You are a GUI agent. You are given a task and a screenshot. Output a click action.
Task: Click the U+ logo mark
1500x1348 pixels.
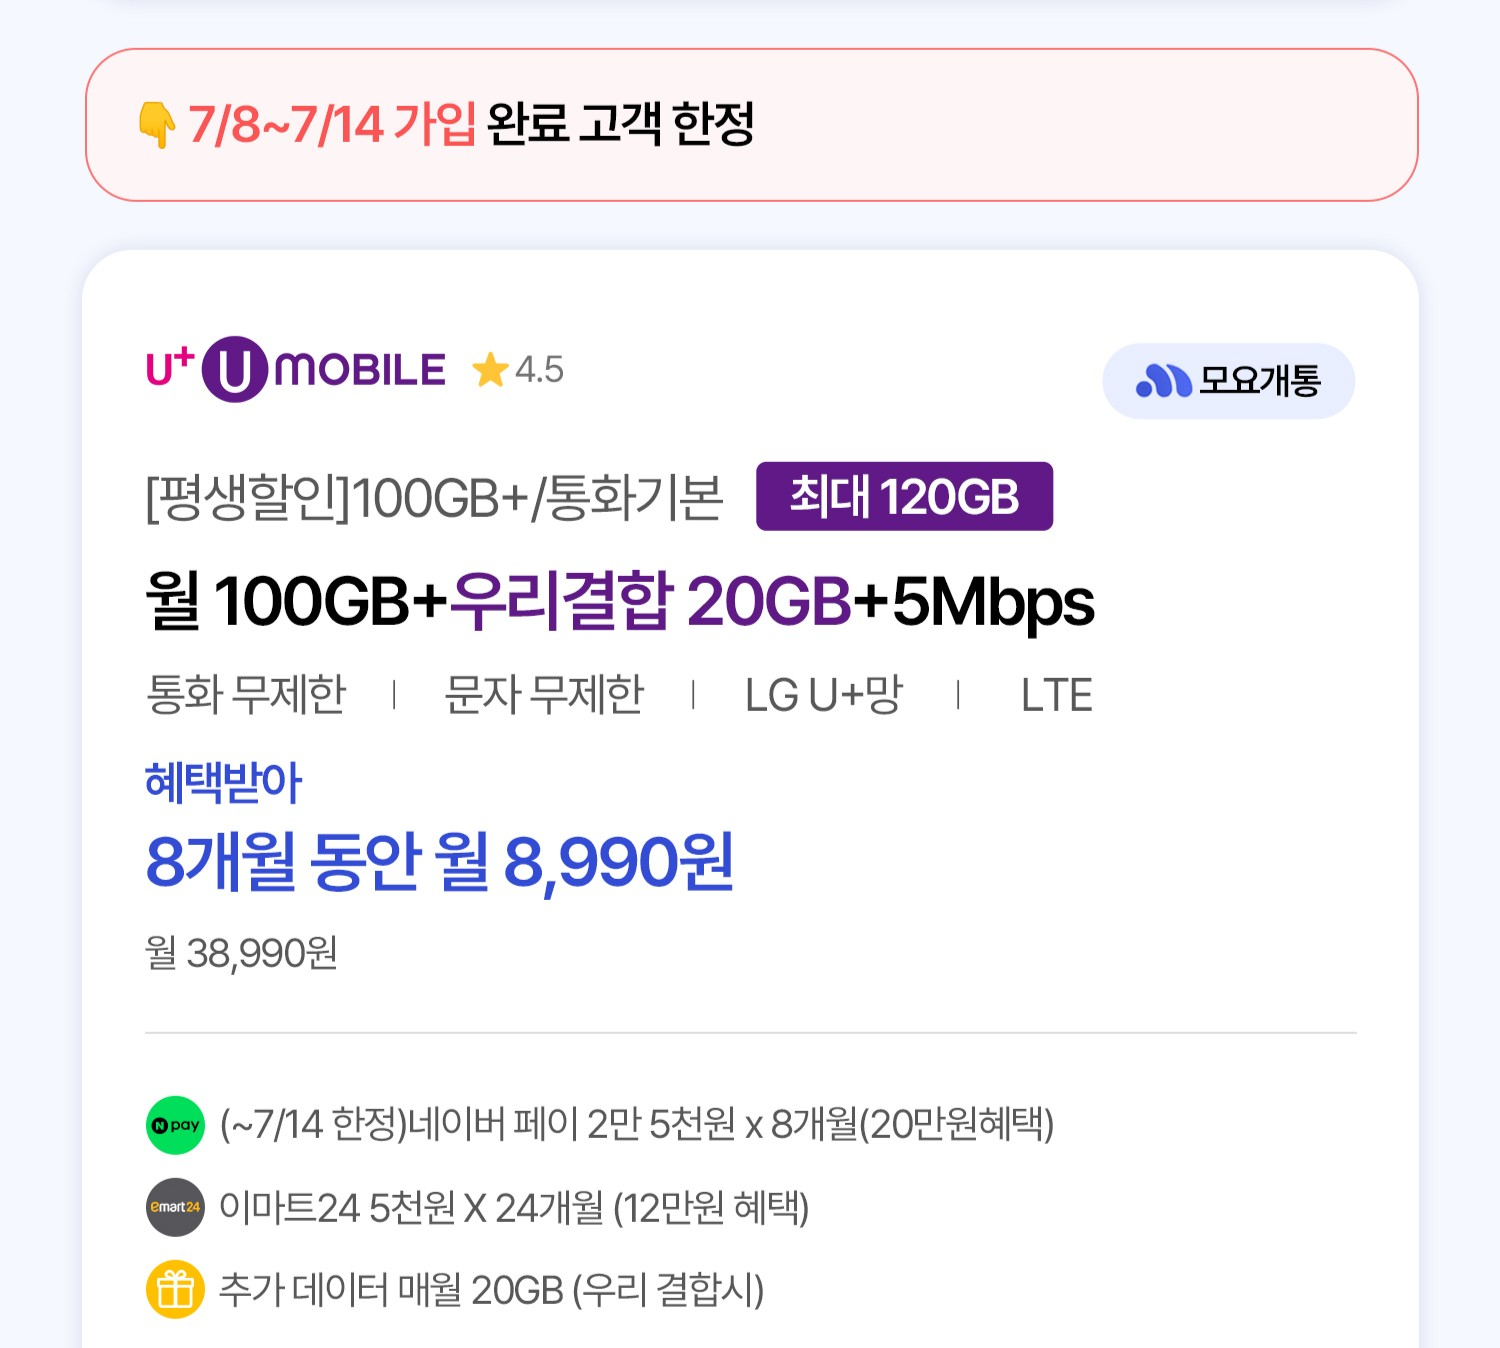pos(169,367)
